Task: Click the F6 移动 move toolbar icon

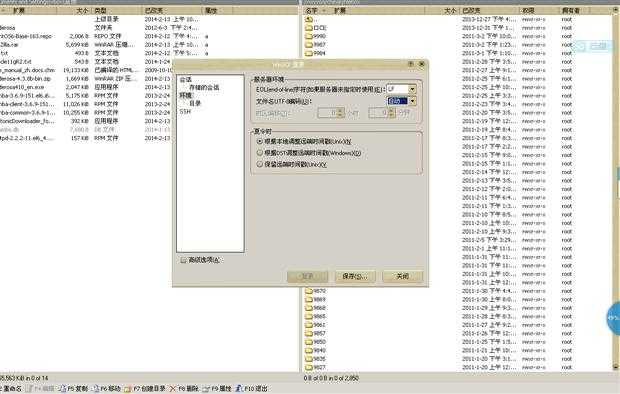Action: [x=96, y=389]
